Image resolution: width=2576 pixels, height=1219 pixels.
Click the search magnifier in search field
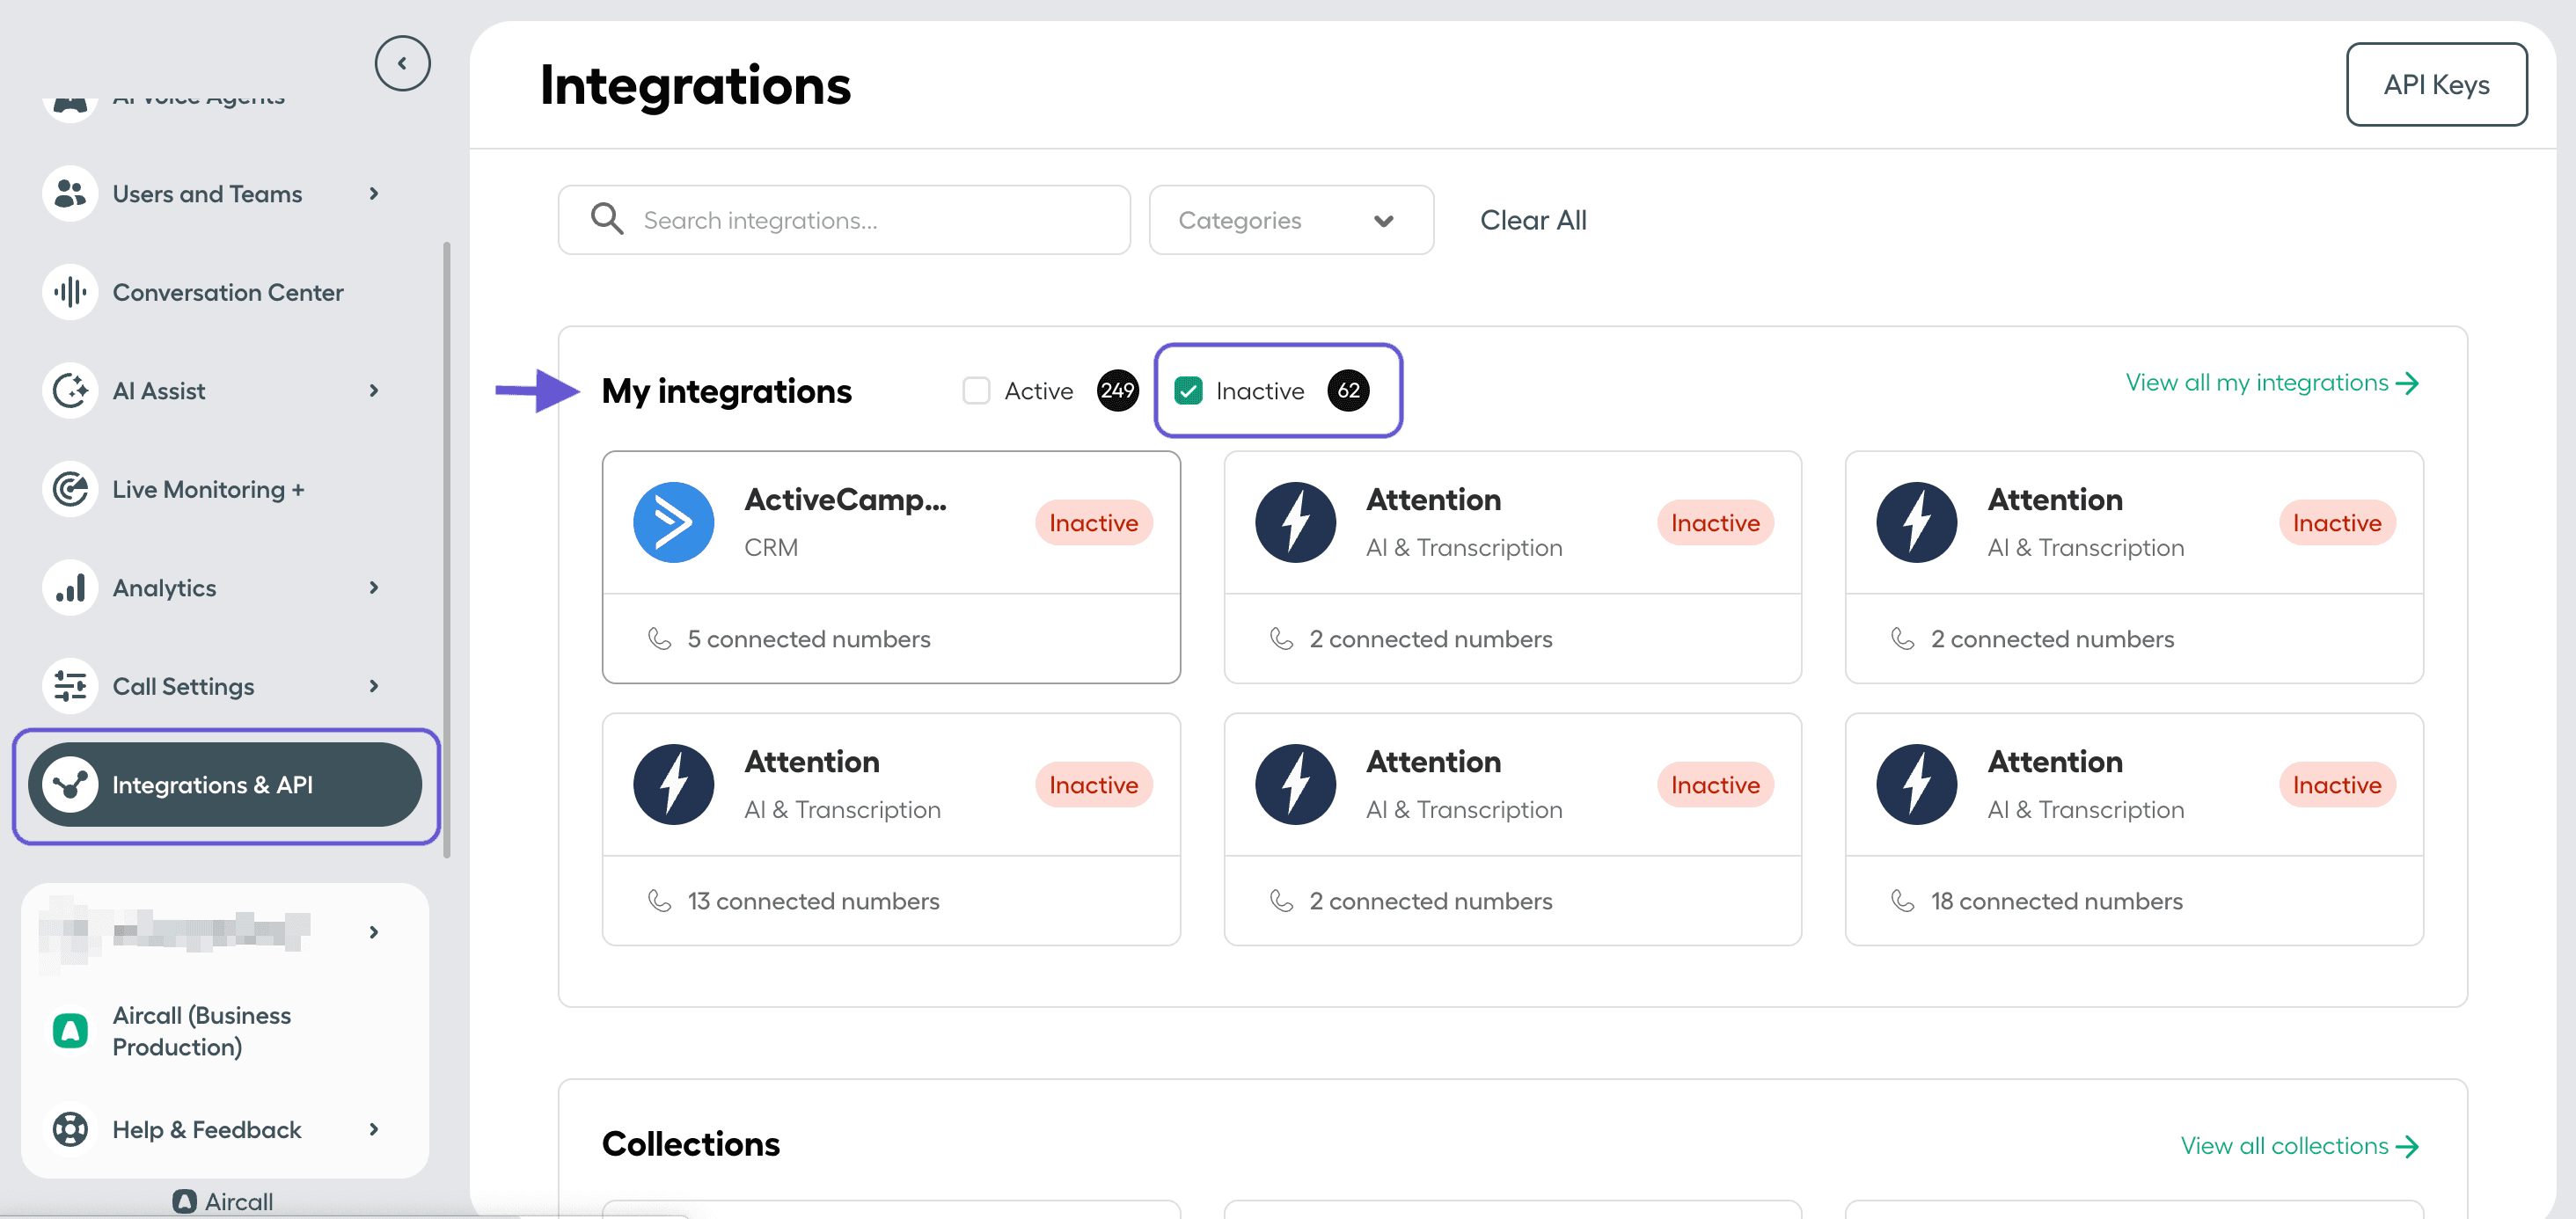click(x=606, y=219)
